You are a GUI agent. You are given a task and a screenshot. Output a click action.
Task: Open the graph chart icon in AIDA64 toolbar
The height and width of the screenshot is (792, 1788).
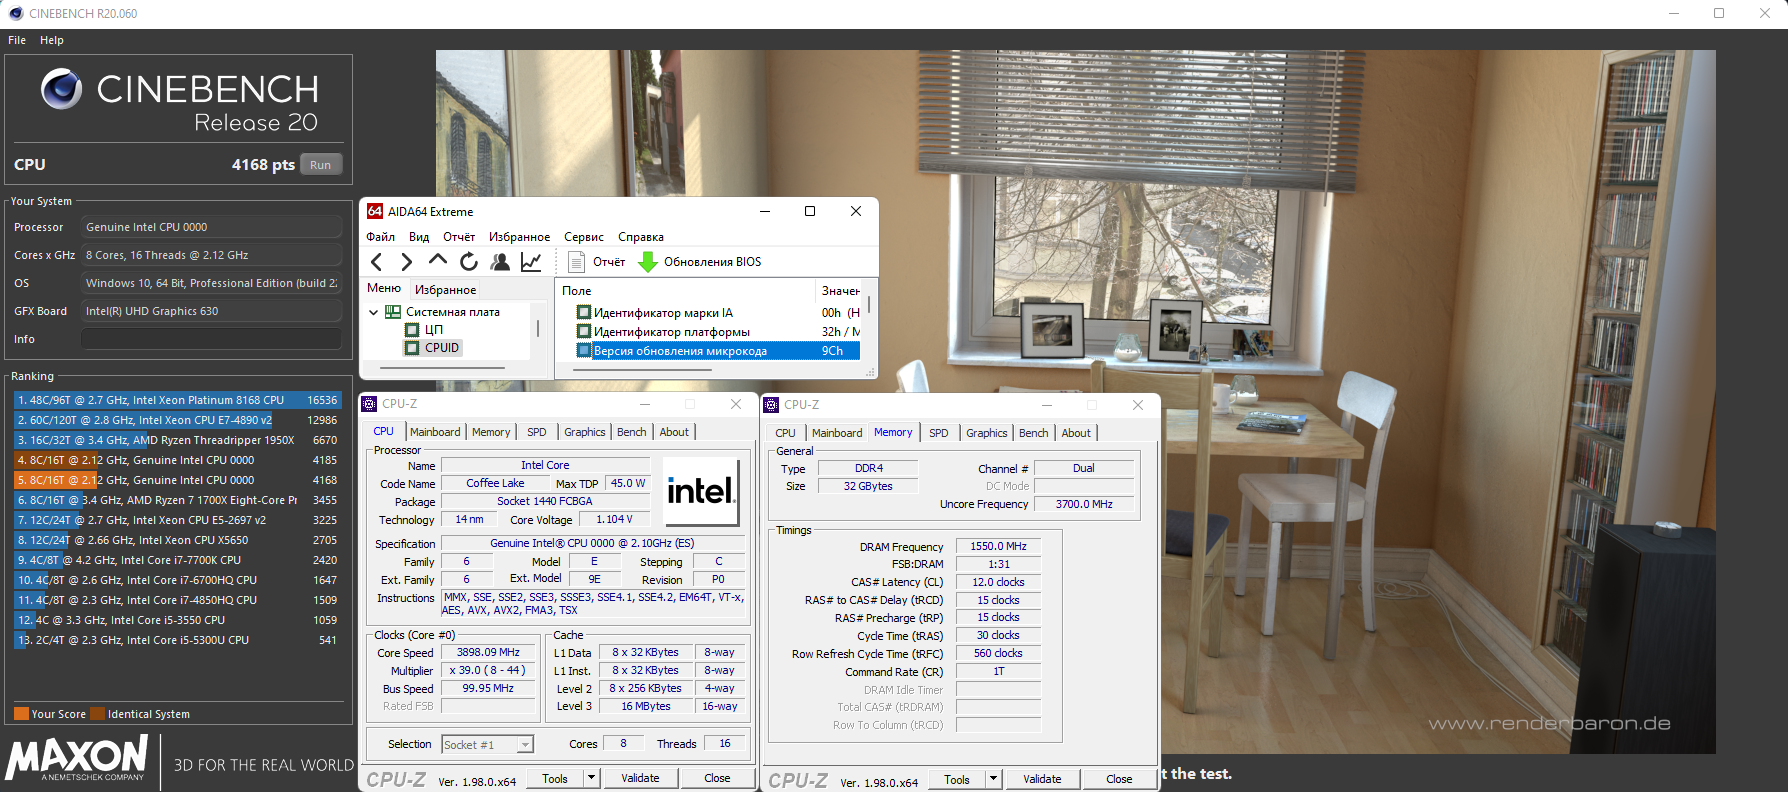click(531, 262)
